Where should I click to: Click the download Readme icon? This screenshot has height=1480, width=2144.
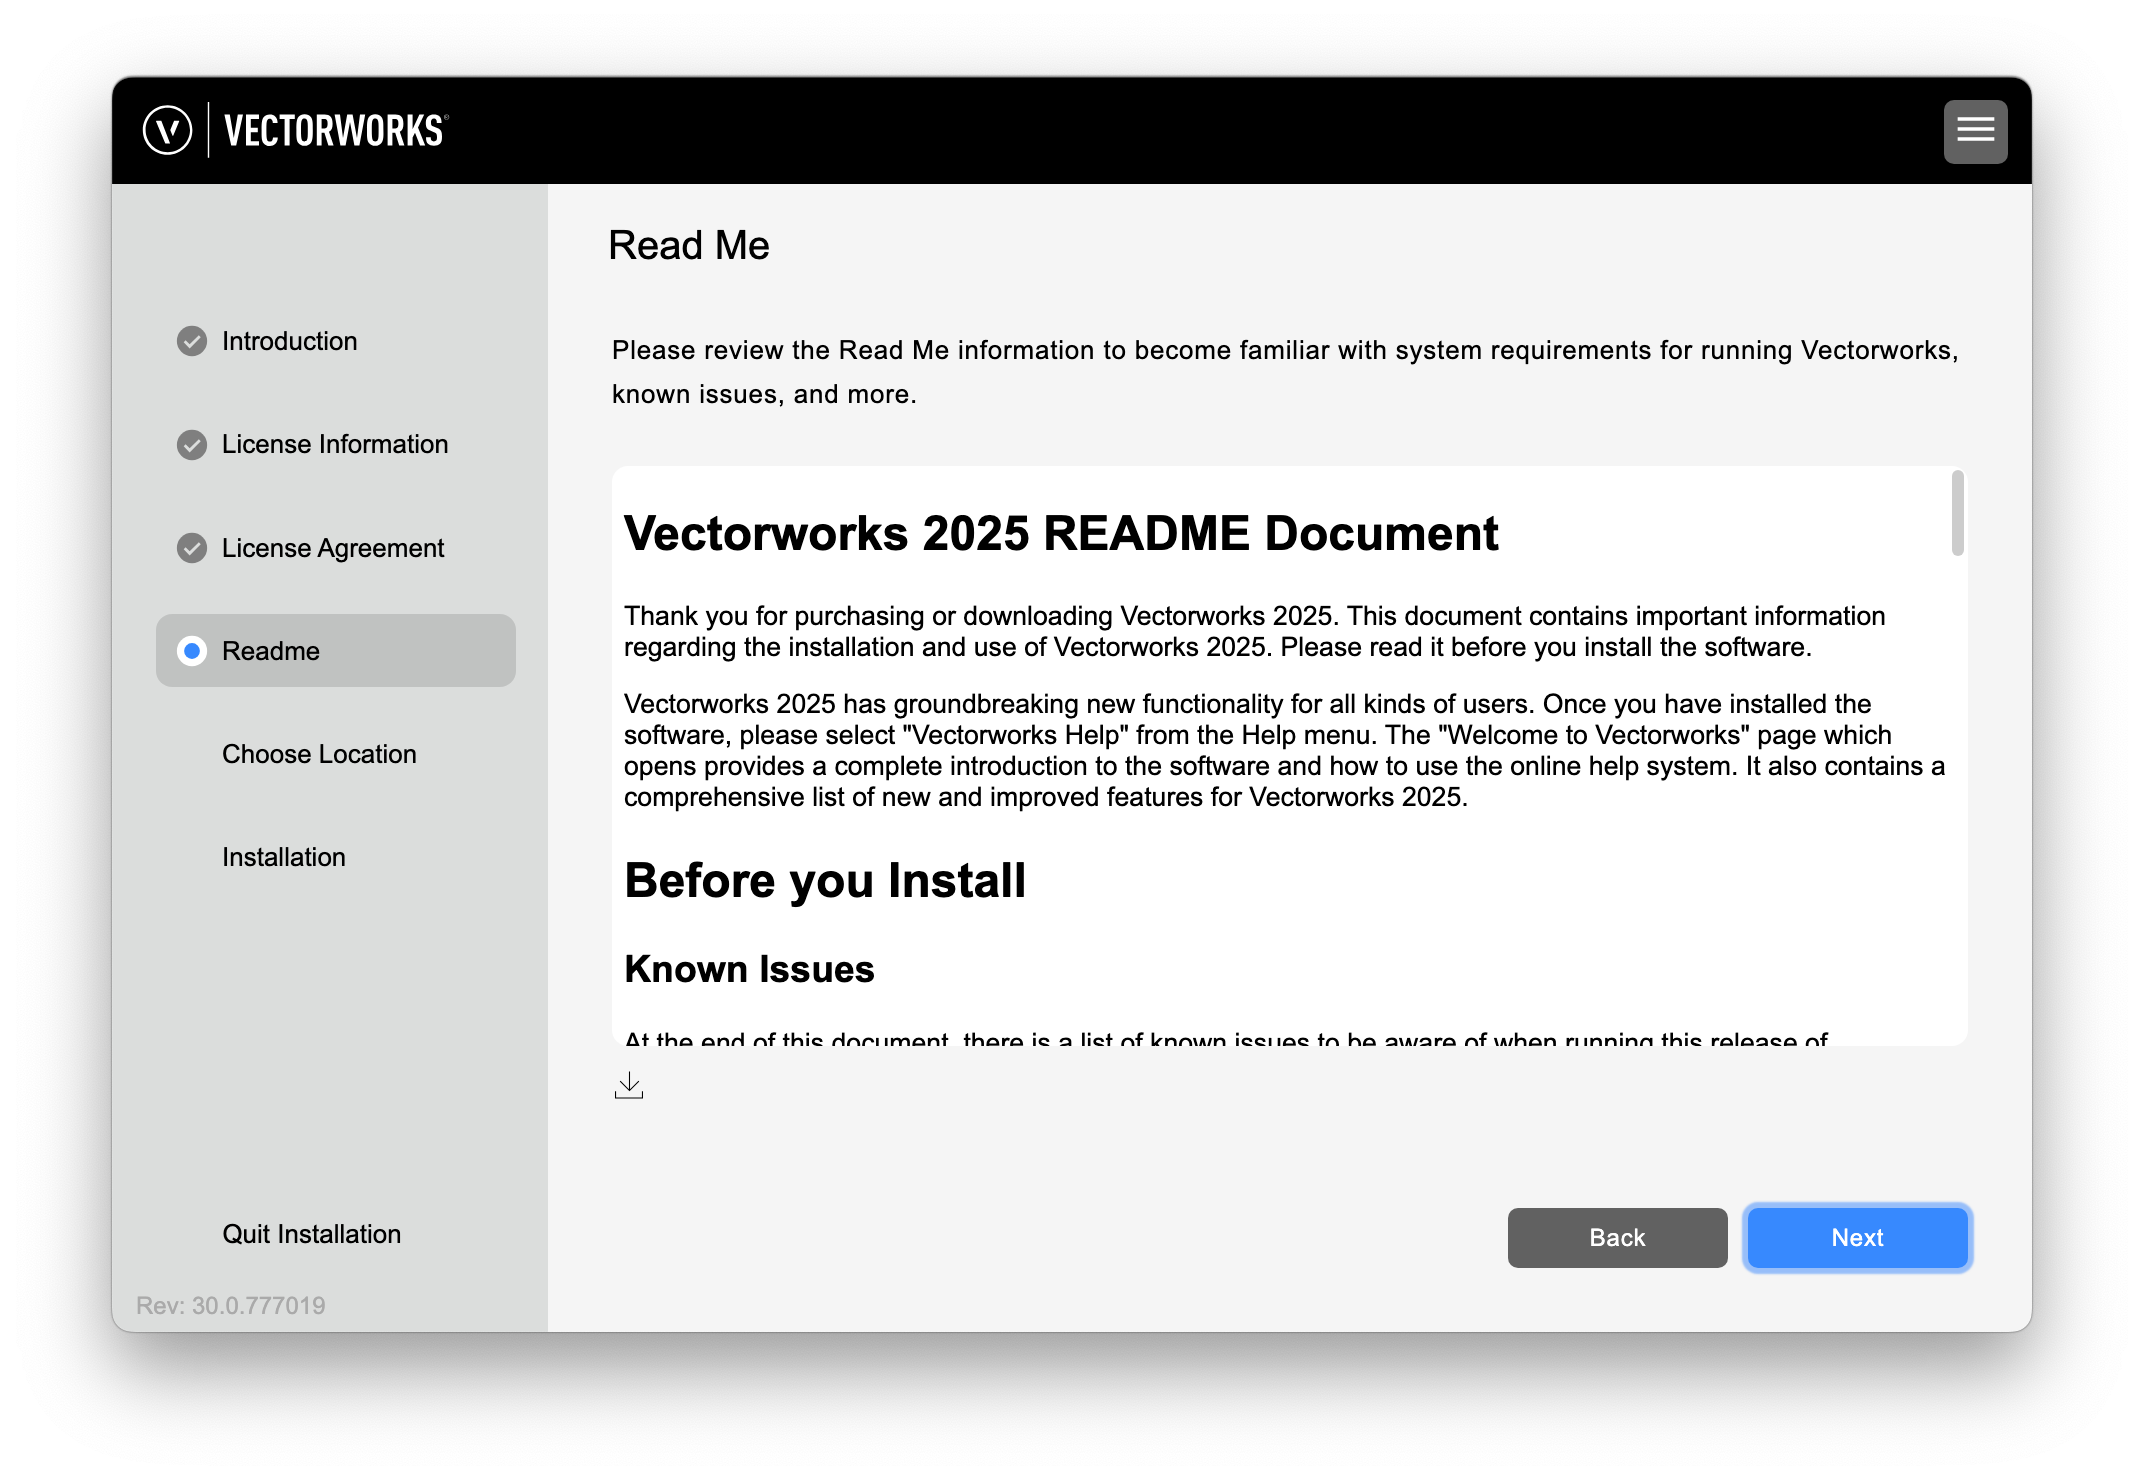tap(629, 1086)
